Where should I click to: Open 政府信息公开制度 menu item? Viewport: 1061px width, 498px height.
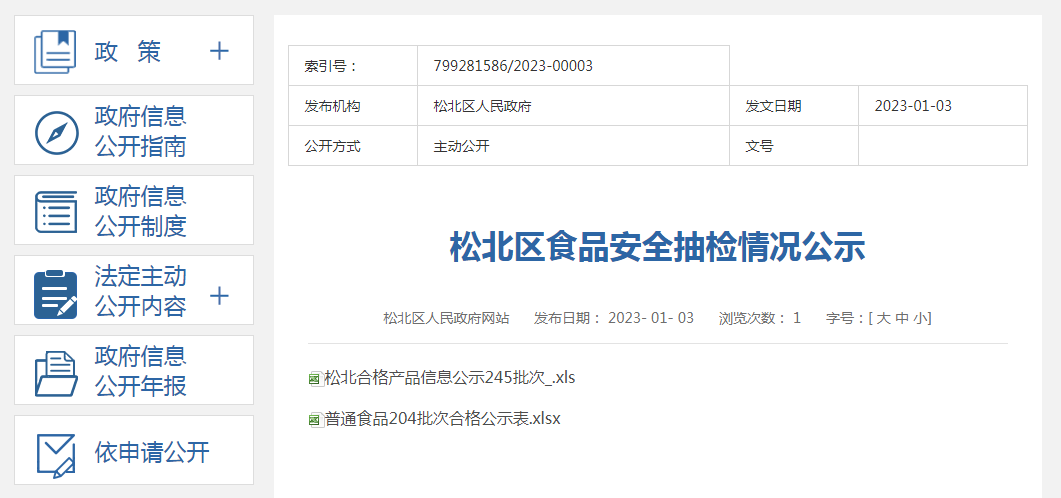140,211
